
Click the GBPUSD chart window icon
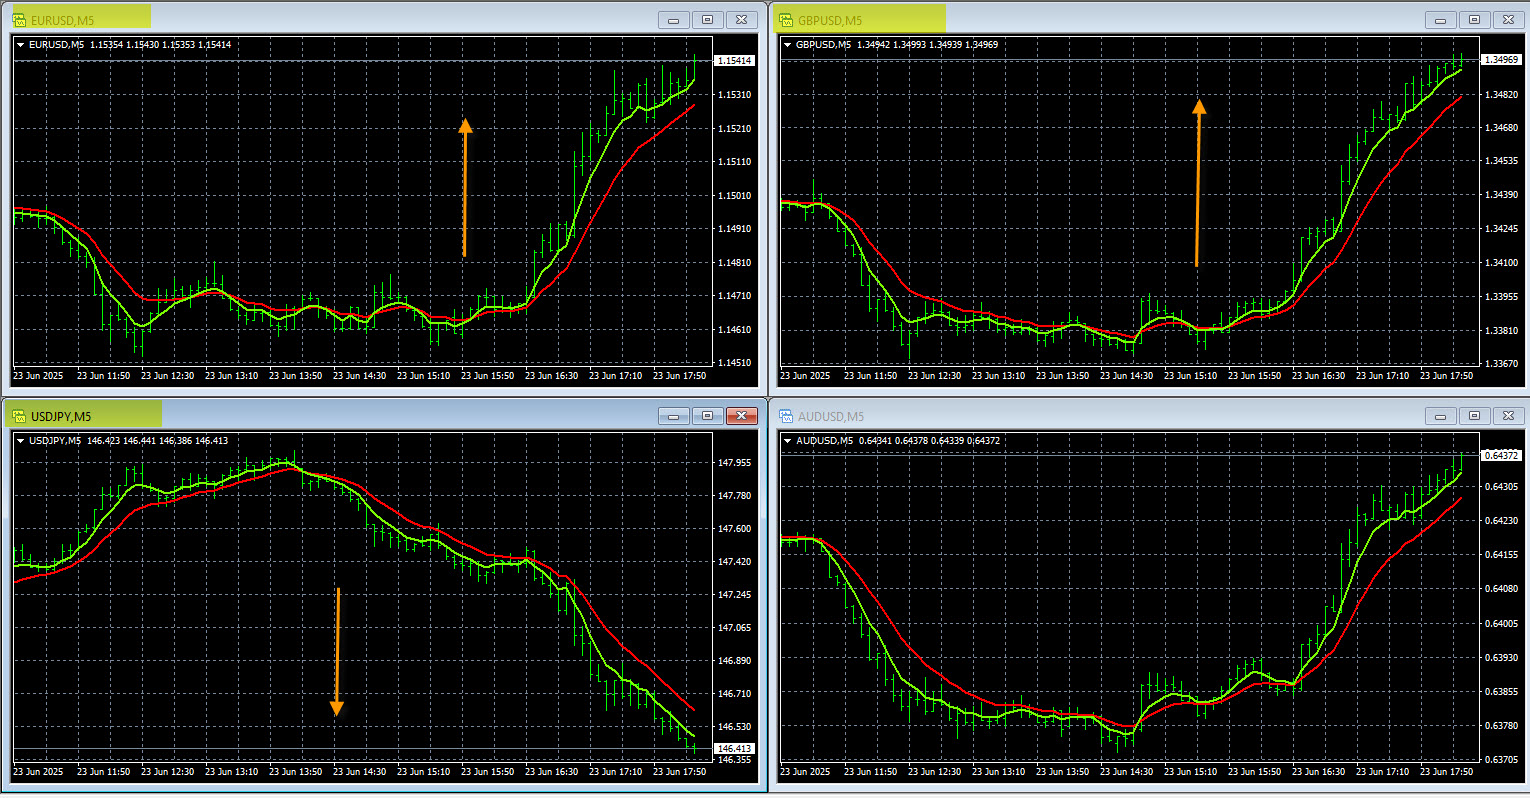(786, 20)
